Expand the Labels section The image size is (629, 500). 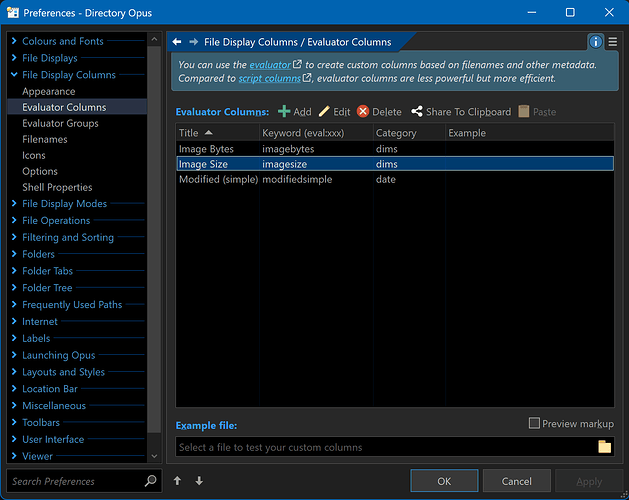coord(14,338)
